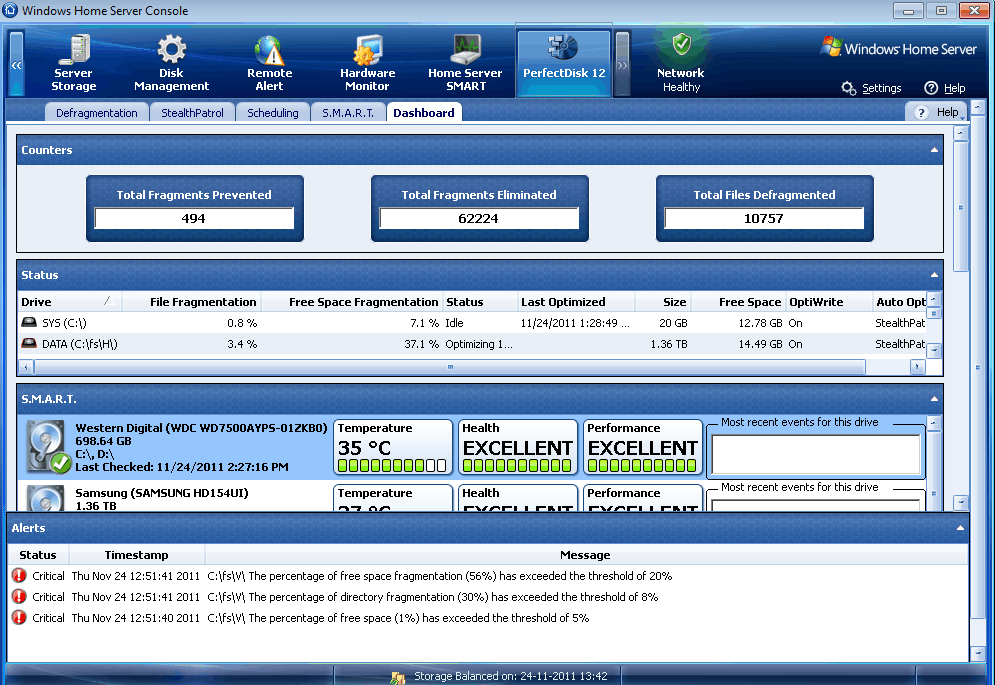This screenshot has height=685, width=995.
Task: Click first Critical alert red icon
Action: pyautogui.click(x=19, y=576)
